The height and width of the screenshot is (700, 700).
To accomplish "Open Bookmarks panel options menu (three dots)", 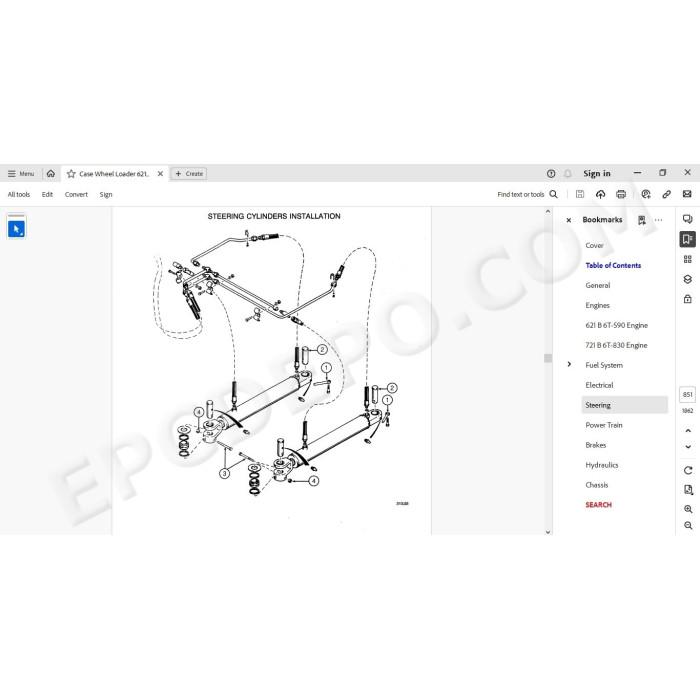I will click(658, 220).
